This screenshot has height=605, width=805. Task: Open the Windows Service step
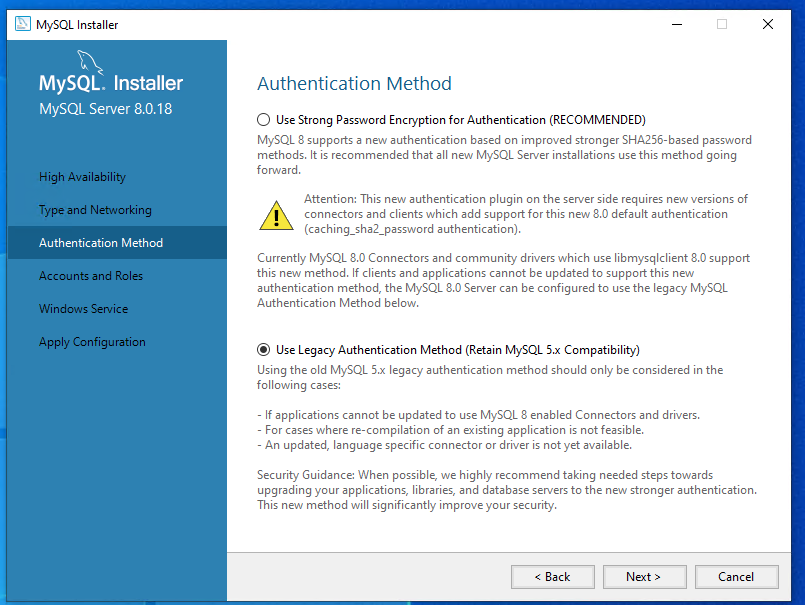point(83,309)
